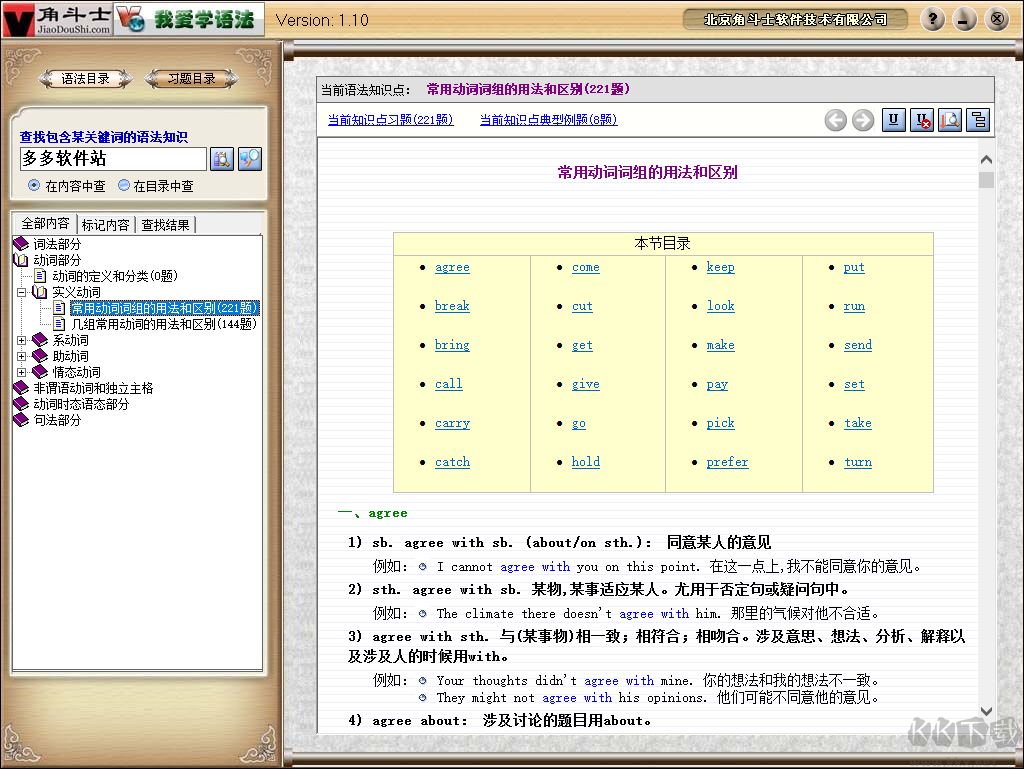Click the forward navigation arrow icon
This screenshot has height=769, width=1024.
click(863, 120)
